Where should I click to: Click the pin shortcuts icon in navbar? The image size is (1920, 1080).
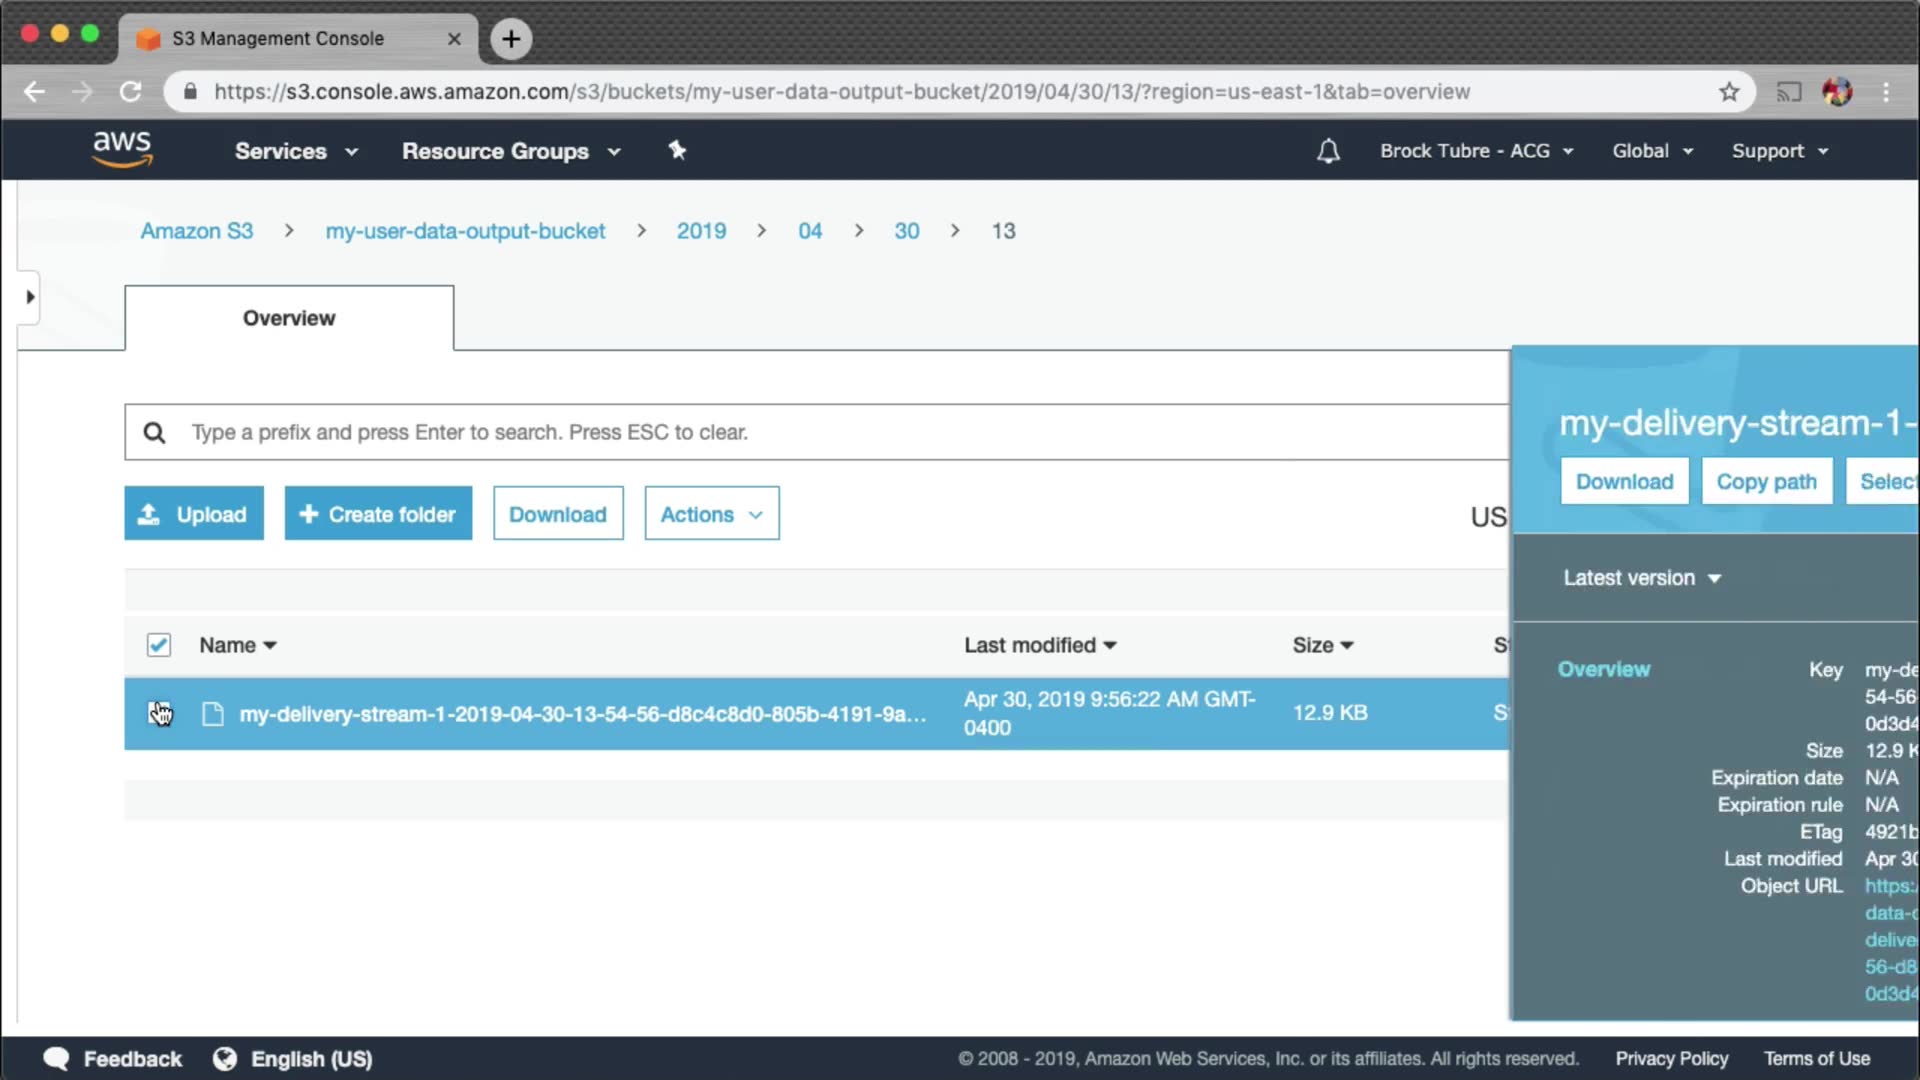[x=677, y=150]
